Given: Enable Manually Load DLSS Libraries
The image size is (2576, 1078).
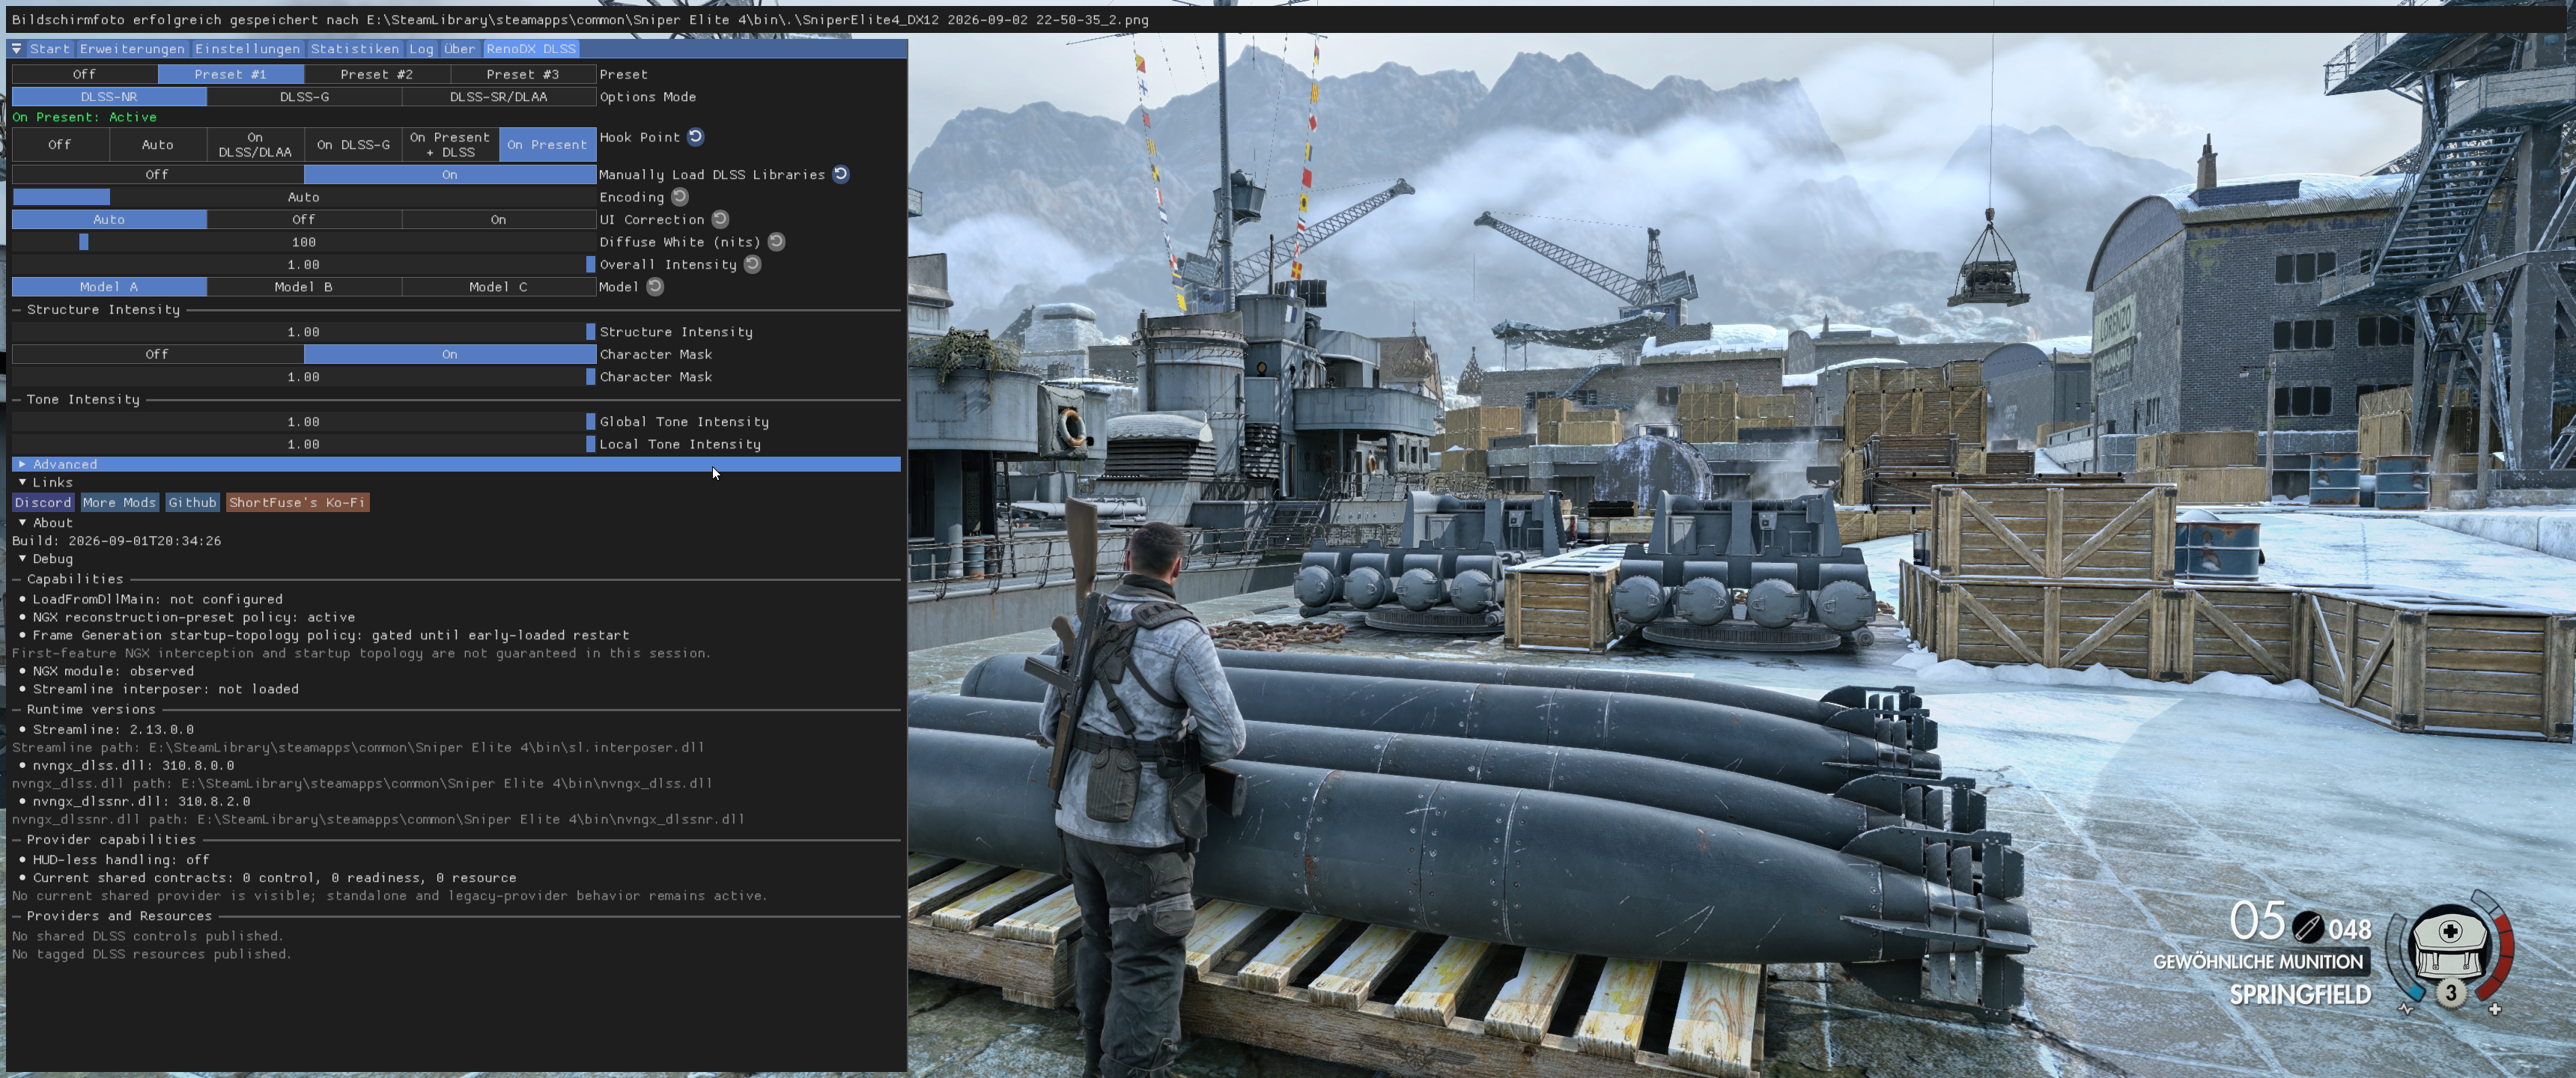Looking at the screenshot, I should (450, 174).
